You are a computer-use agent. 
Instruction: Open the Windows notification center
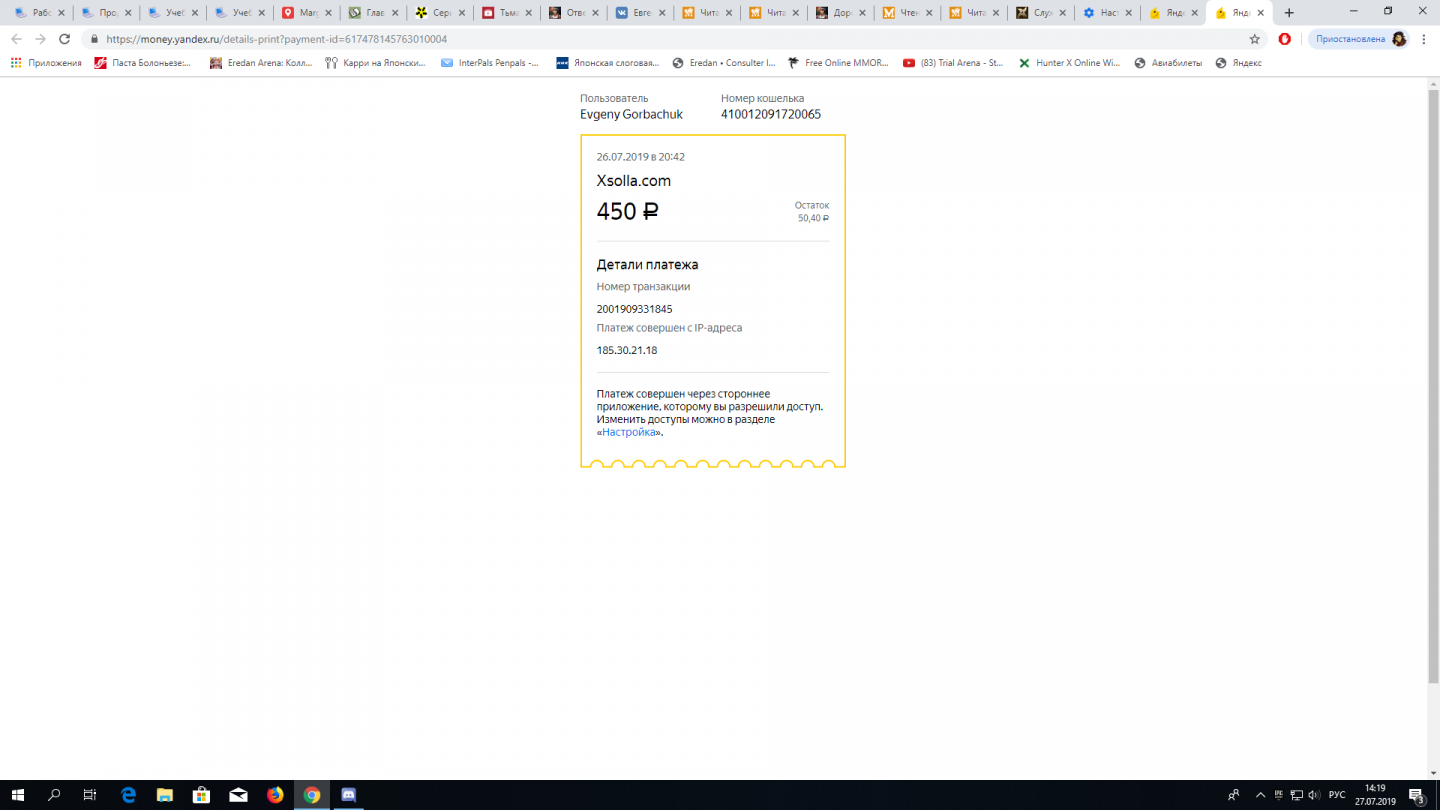coord(1417,795)
